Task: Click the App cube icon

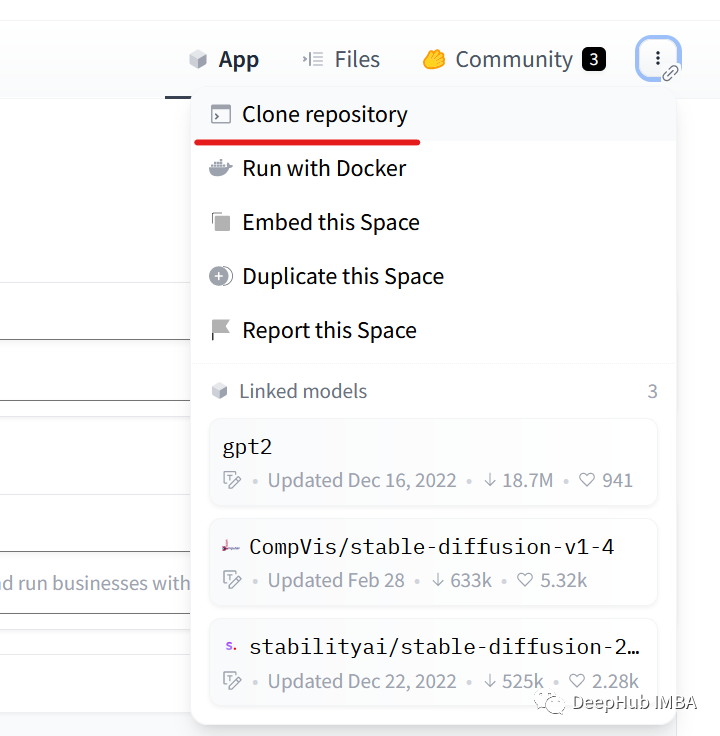Action: pos(198,60)
